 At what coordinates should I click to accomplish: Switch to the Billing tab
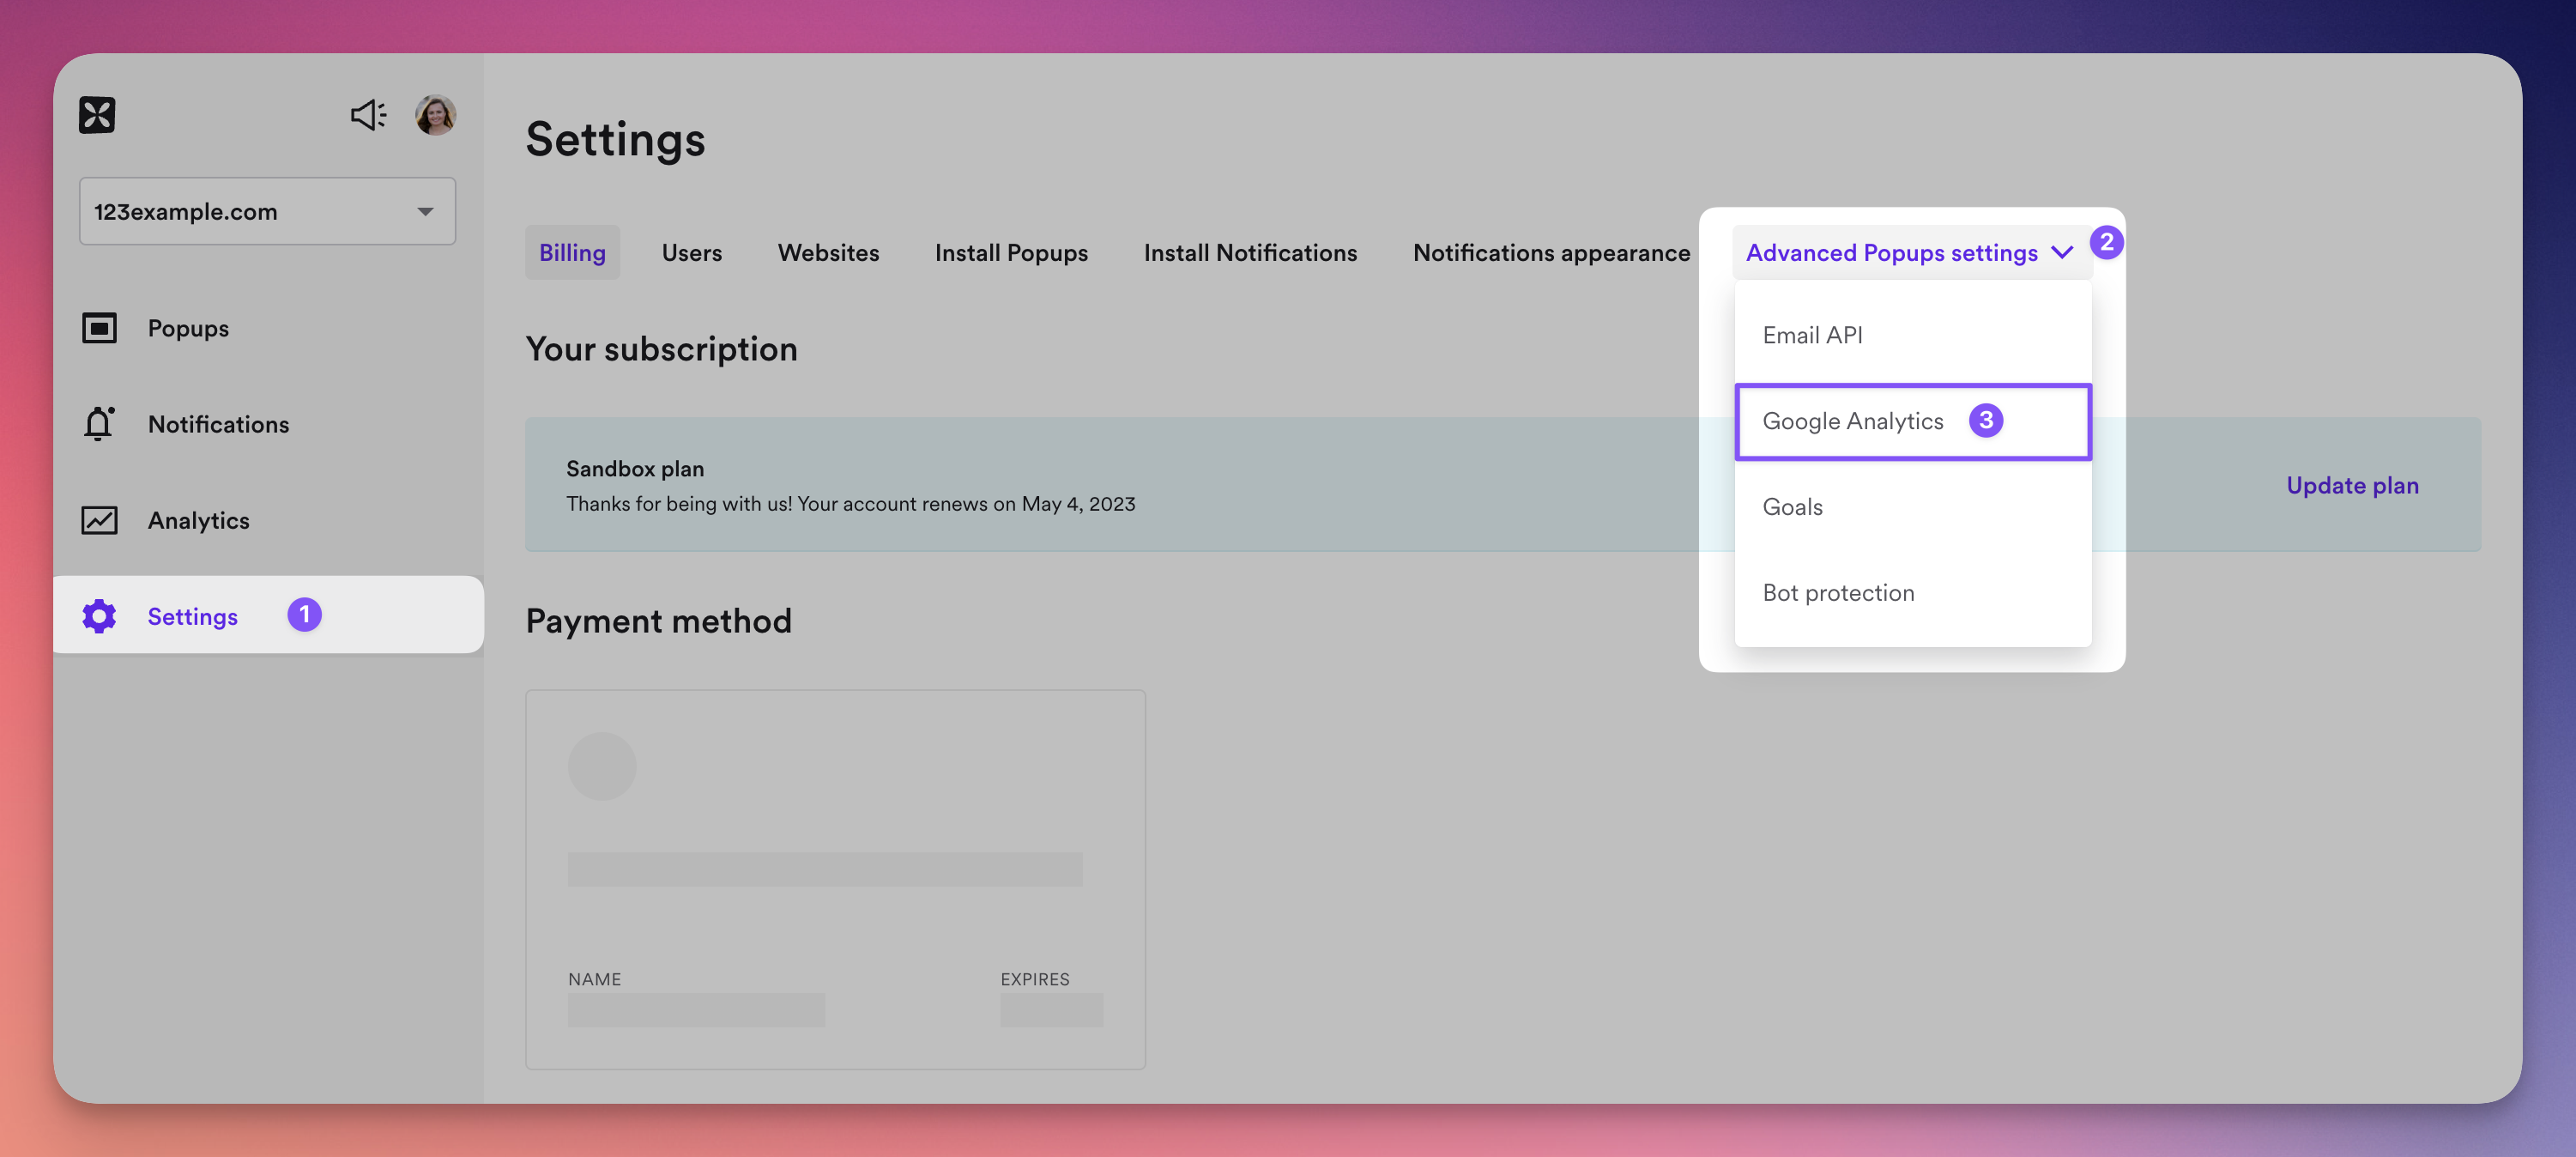pos(572,253)
